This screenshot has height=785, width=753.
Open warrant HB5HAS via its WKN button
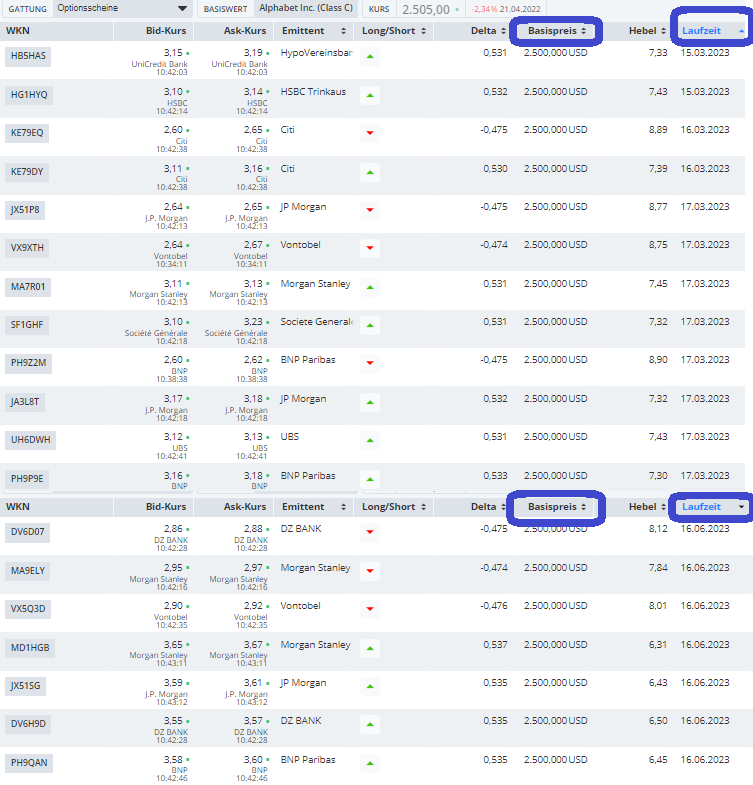[x=28, y=56]
